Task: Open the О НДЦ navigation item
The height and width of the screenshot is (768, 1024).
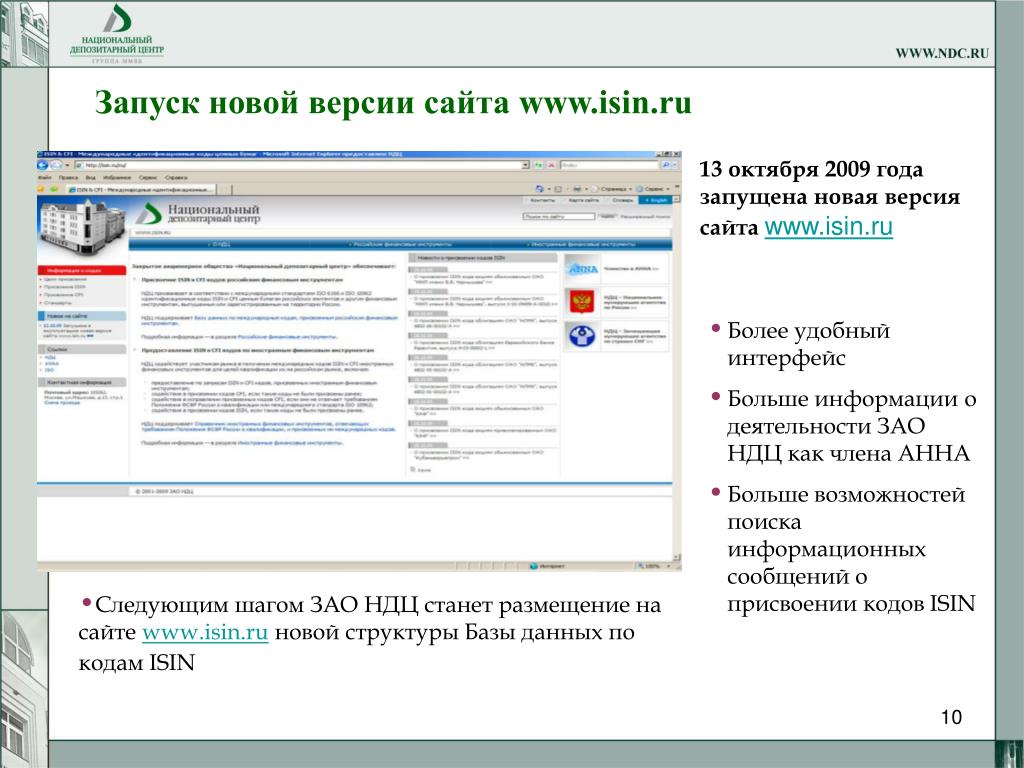Action: pyautogui.click(x=221, y=244)
